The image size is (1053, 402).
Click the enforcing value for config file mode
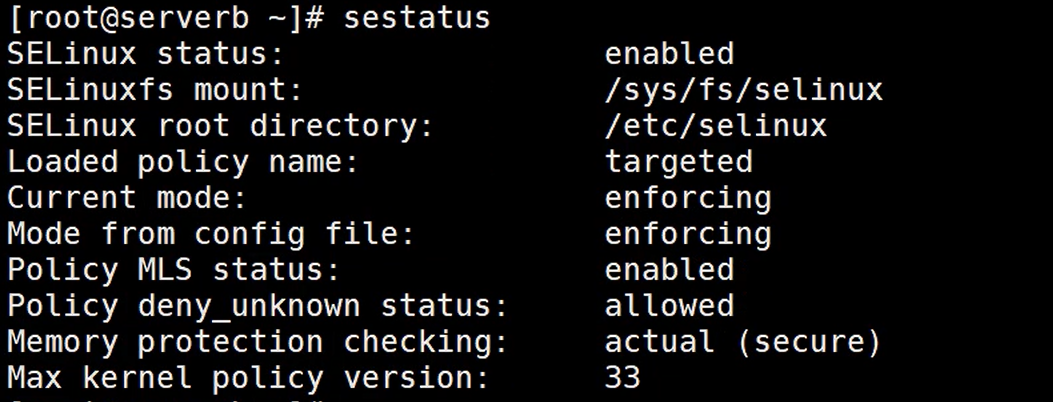point(688,234)
